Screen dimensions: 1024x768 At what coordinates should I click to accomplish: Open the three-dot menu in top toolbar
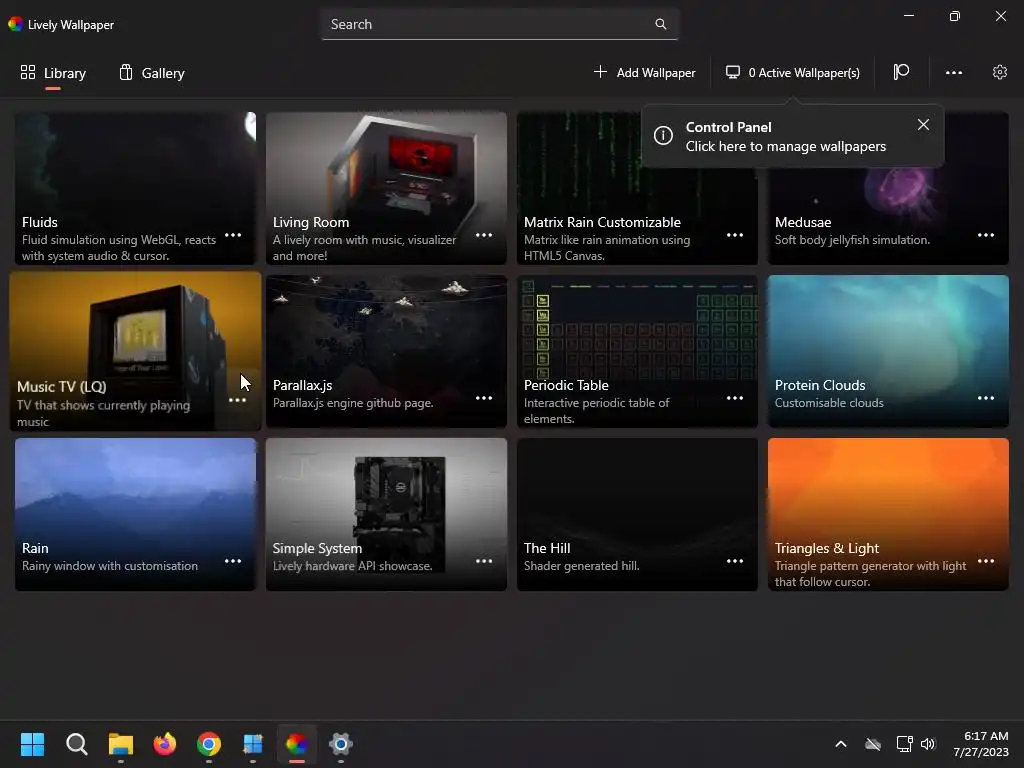(953, 72)
